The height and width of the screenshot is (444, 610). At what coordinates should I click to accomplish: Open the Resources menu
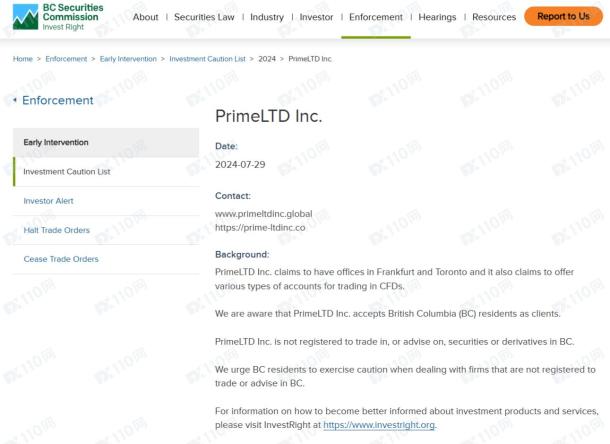click(494, 17)
